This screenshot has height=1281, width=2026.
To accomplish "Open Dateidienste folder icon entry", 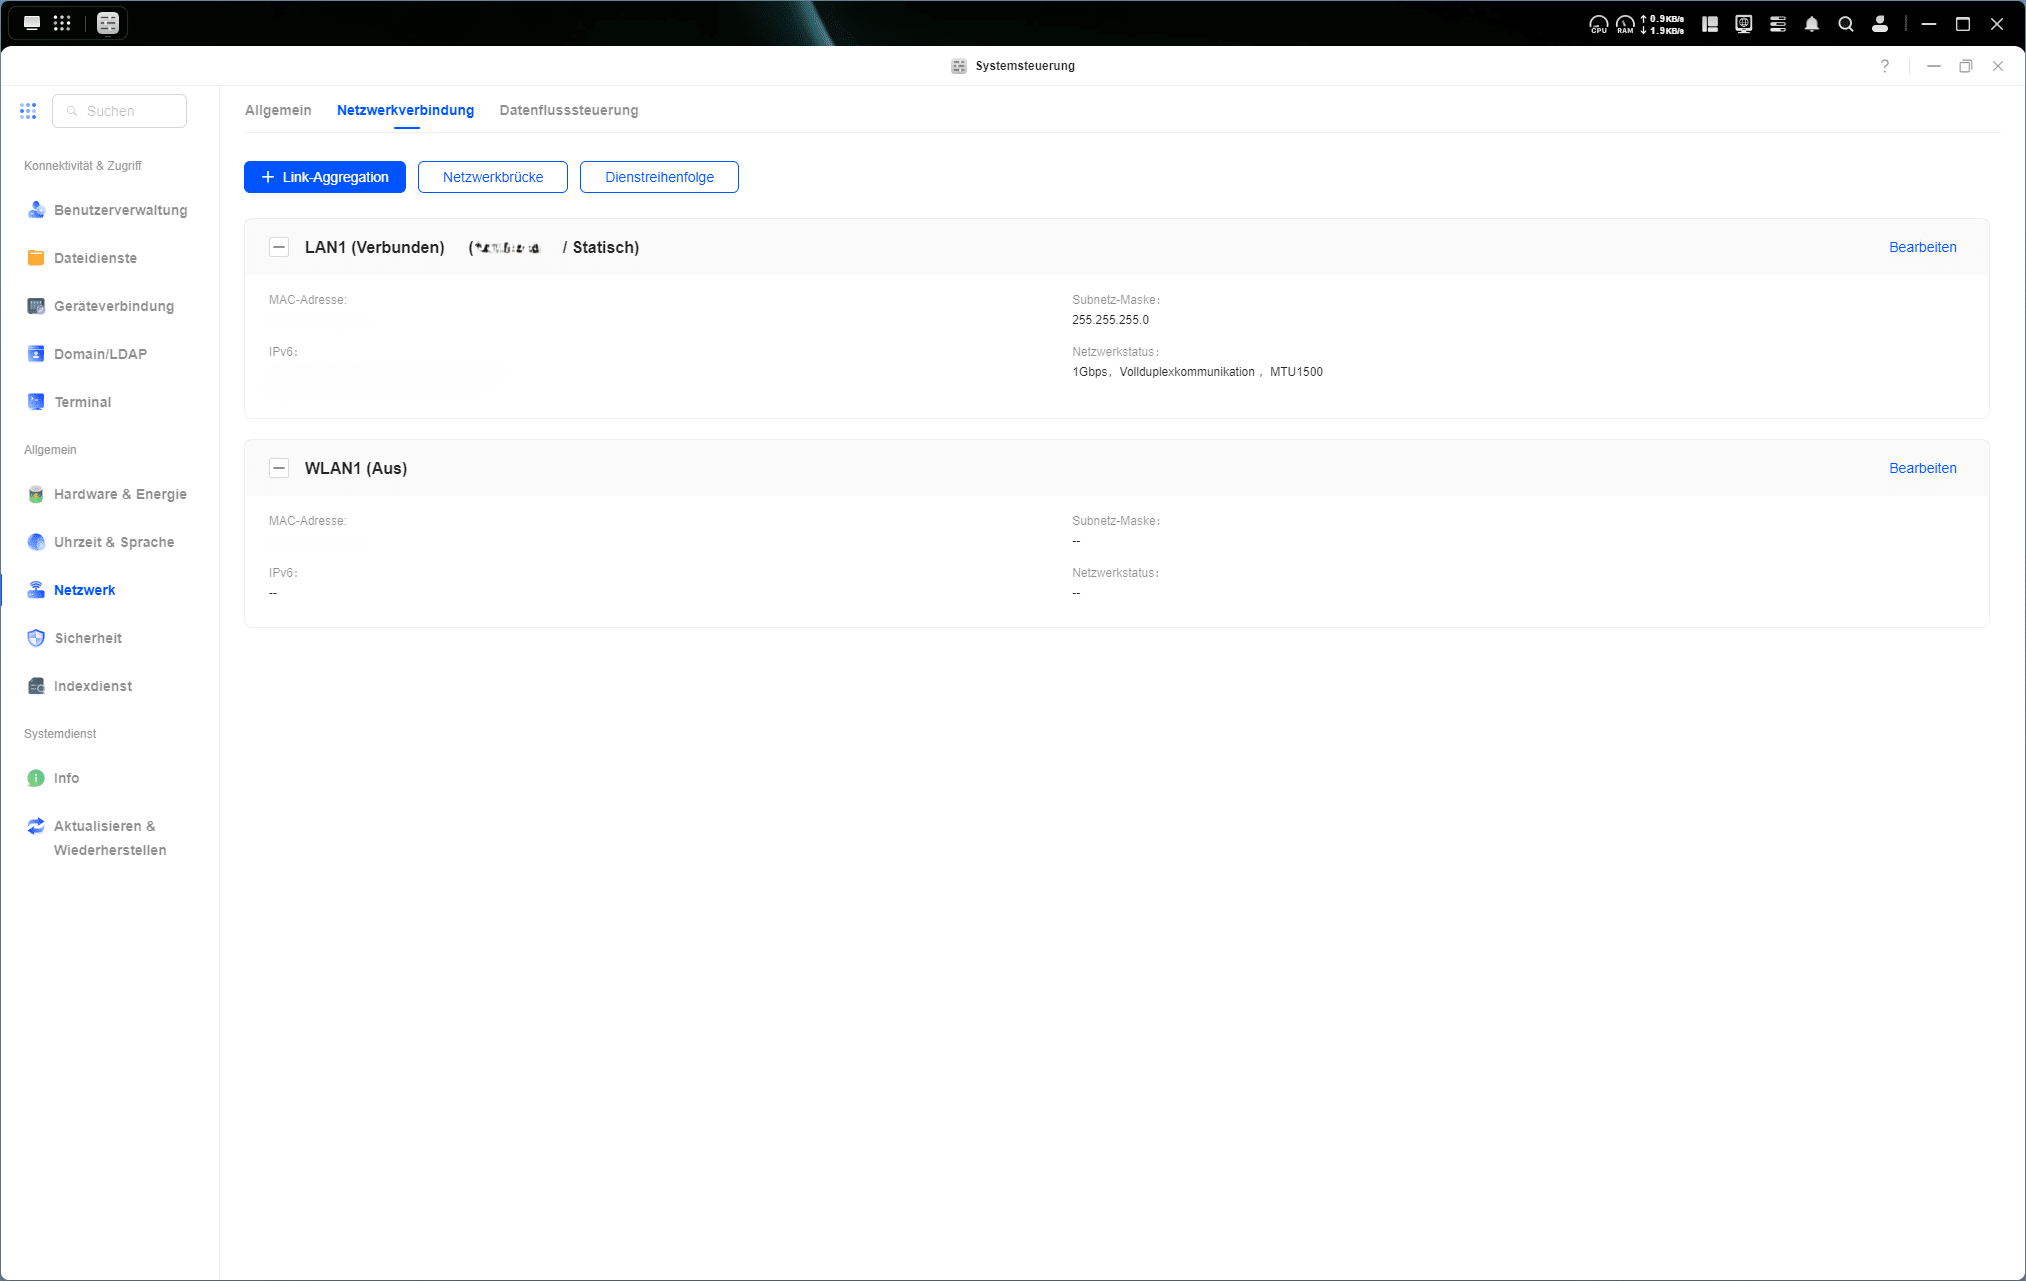I will 95,258.
